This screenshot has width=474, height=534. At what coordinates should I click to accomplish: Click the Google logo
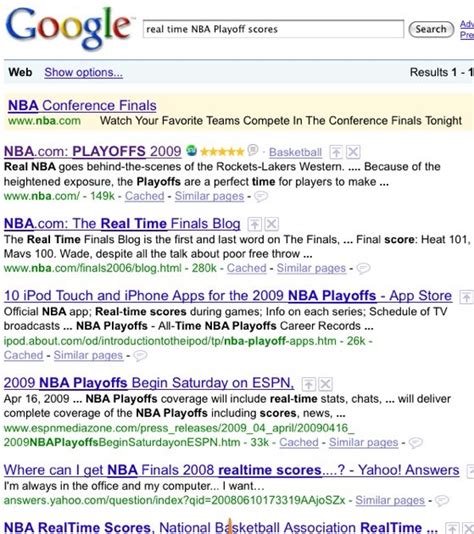[x=69, y=28]
